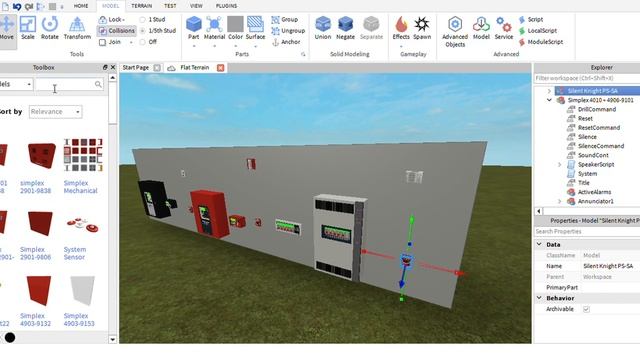This screenshot has width=640, height=360.
Task: Open the Simplex Mechanical toolbox model
Action: (x=83, y=155)
